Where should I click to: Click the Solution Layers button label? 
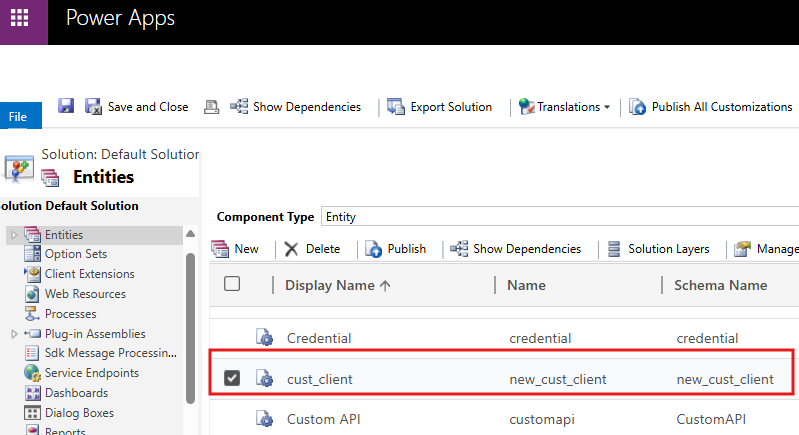[669, 249]
